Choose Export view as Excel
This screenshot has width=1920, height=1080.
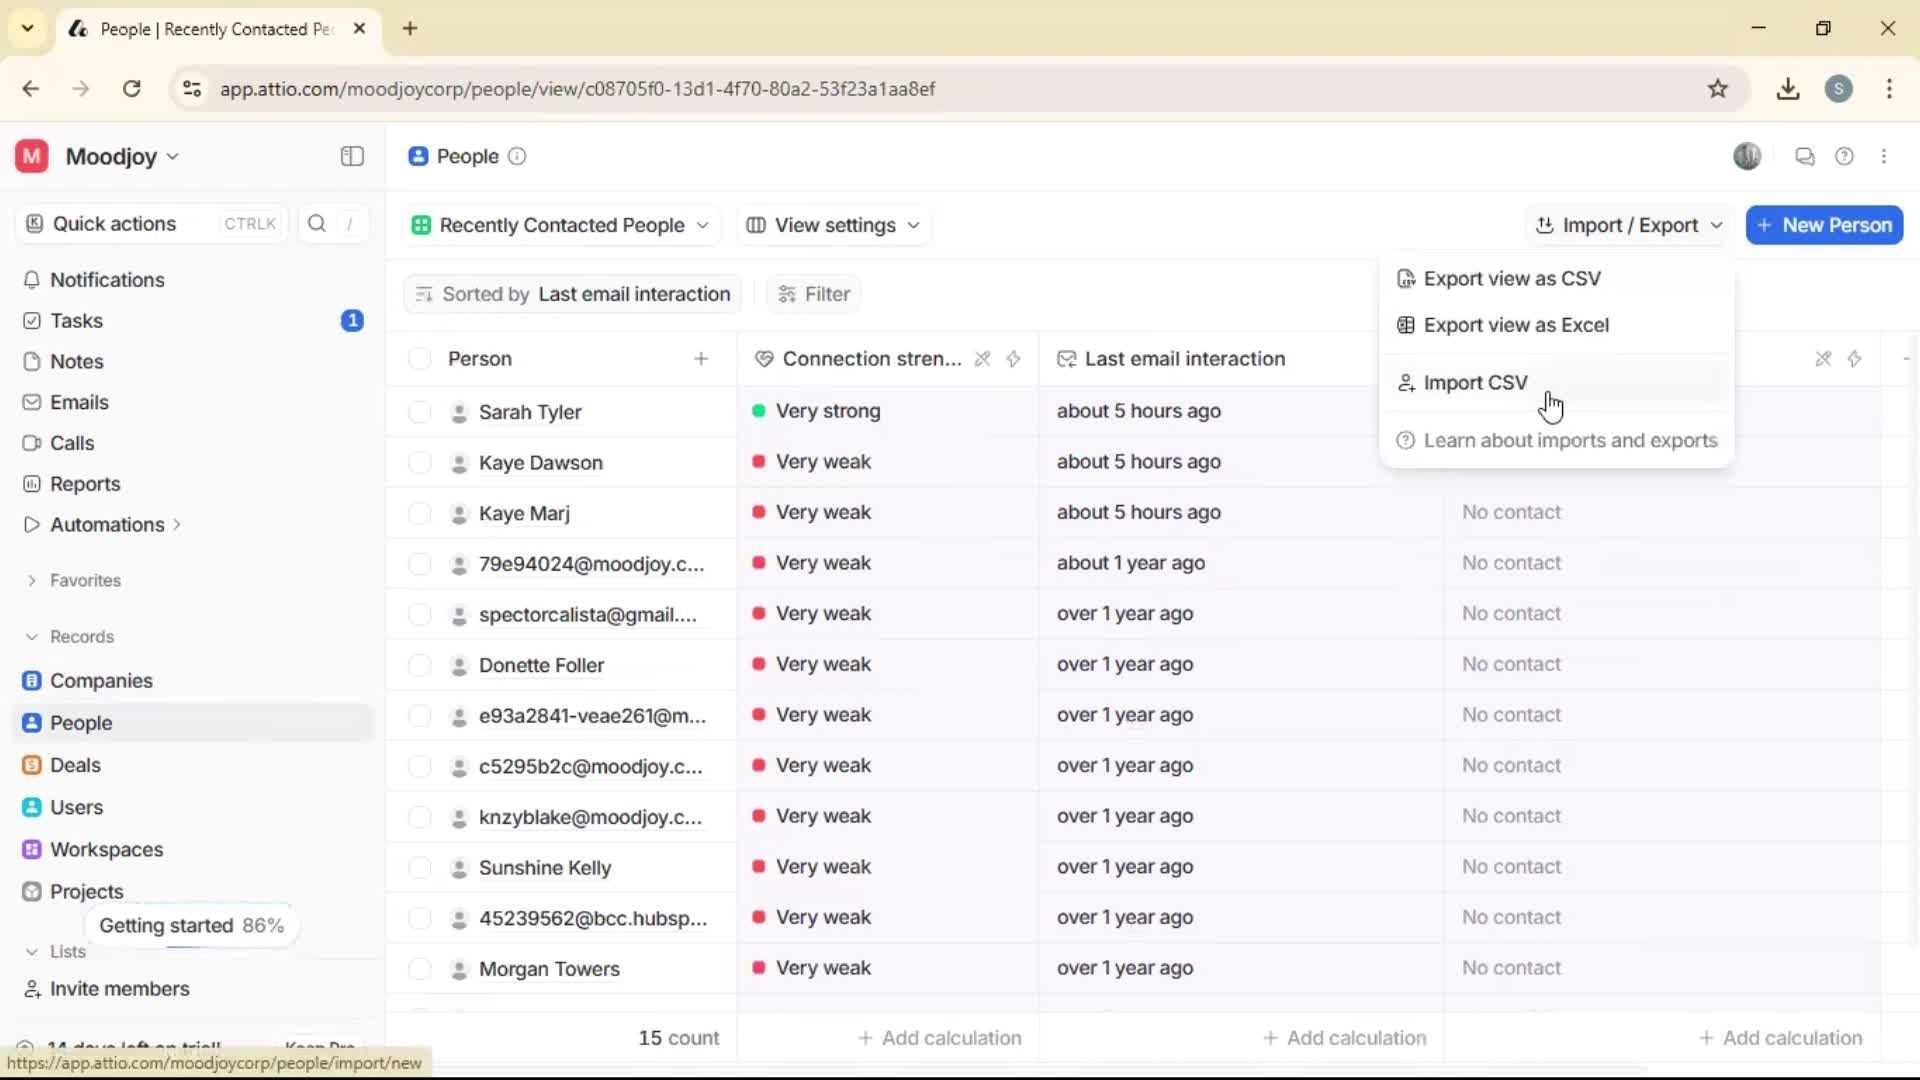[1555, 326]
